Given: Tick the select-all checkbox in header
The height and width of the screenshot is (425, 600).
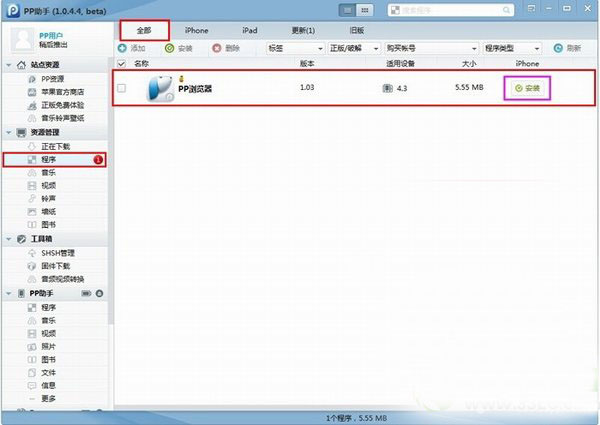Looking at the screenshot, I should [121, 64].
